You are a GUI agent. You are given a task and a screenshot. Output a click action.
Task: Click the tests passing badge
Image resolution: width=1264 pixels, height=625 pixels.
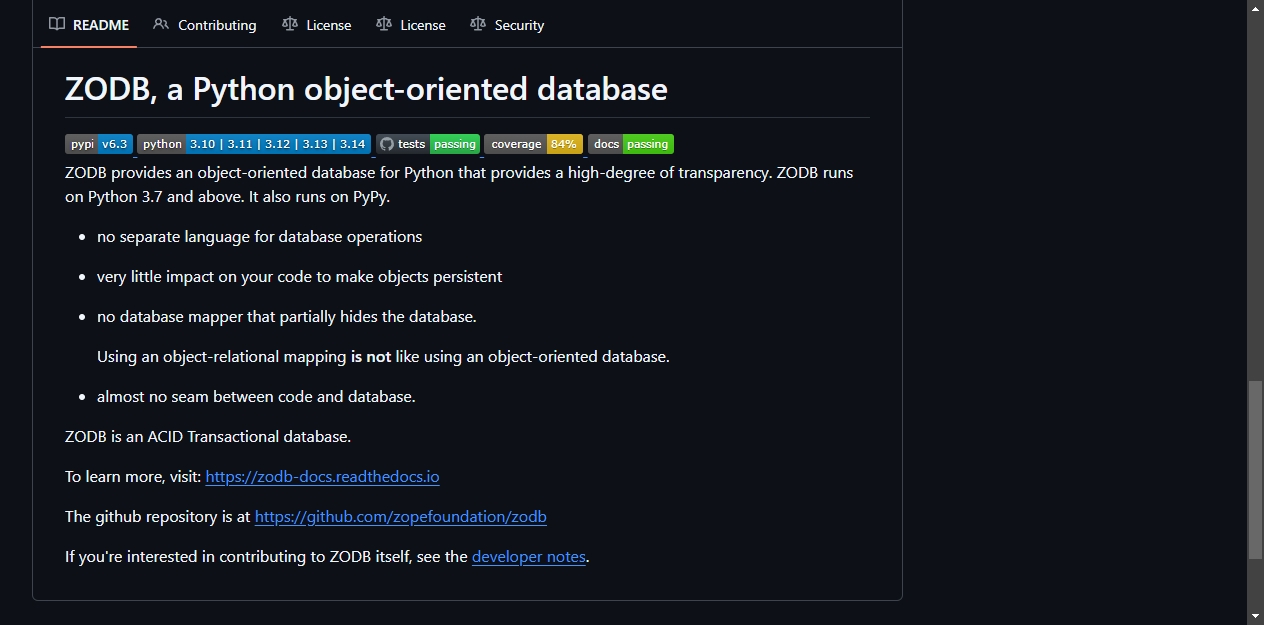tap(428, 144)
